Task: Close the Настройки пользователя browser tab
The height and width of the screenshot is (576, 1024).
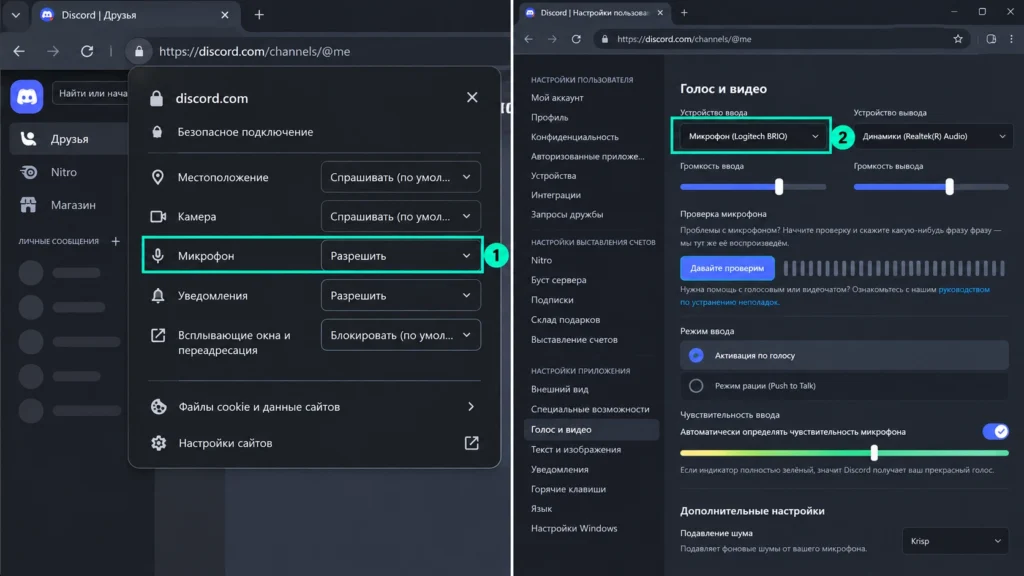Action: [x=660, y=12]
